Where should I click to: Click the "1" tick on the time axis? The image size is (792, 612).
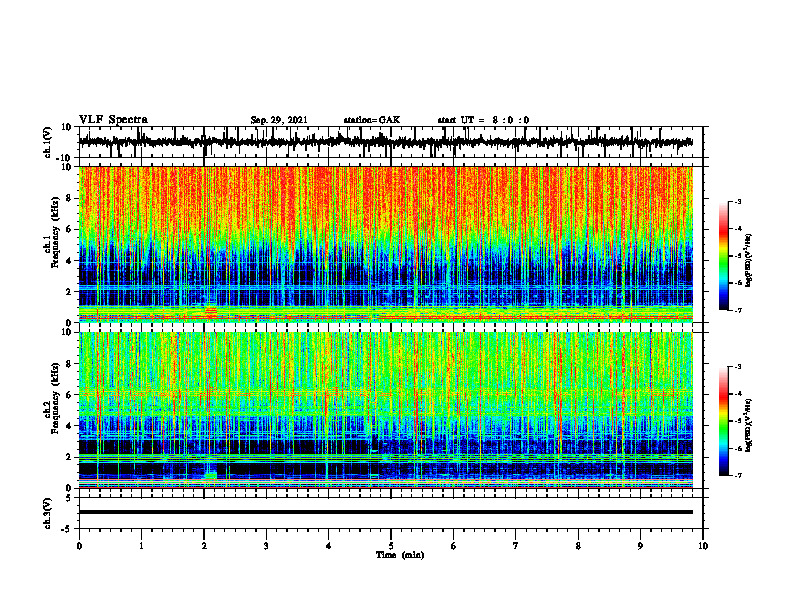point(141,546)
